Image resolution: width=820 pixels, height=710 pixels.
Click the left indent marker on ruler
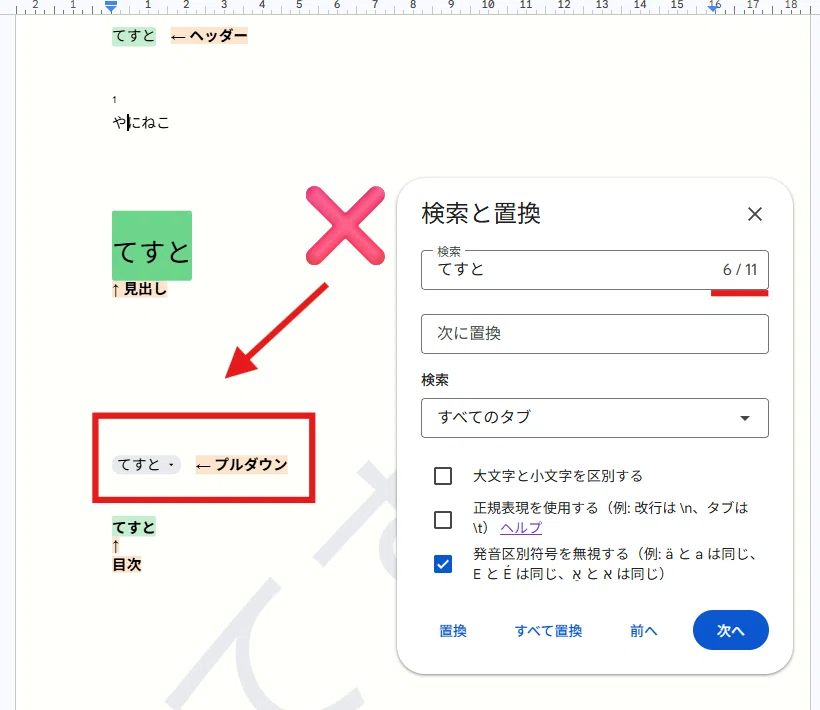click(x=110, y=6)
